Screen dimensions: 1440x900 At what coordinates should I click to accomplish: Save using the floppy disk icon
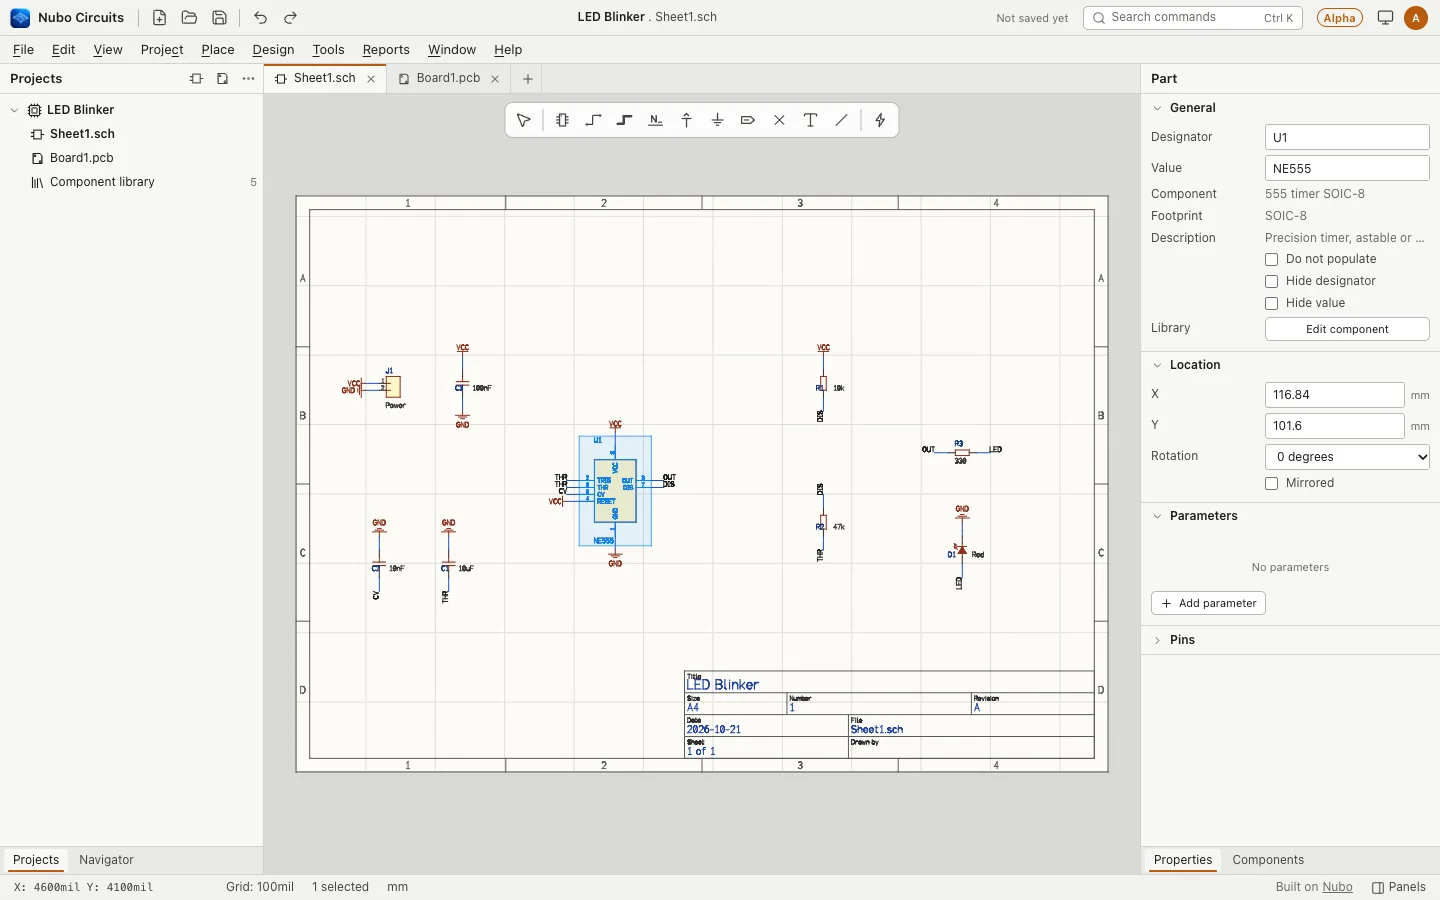[219, 18]
